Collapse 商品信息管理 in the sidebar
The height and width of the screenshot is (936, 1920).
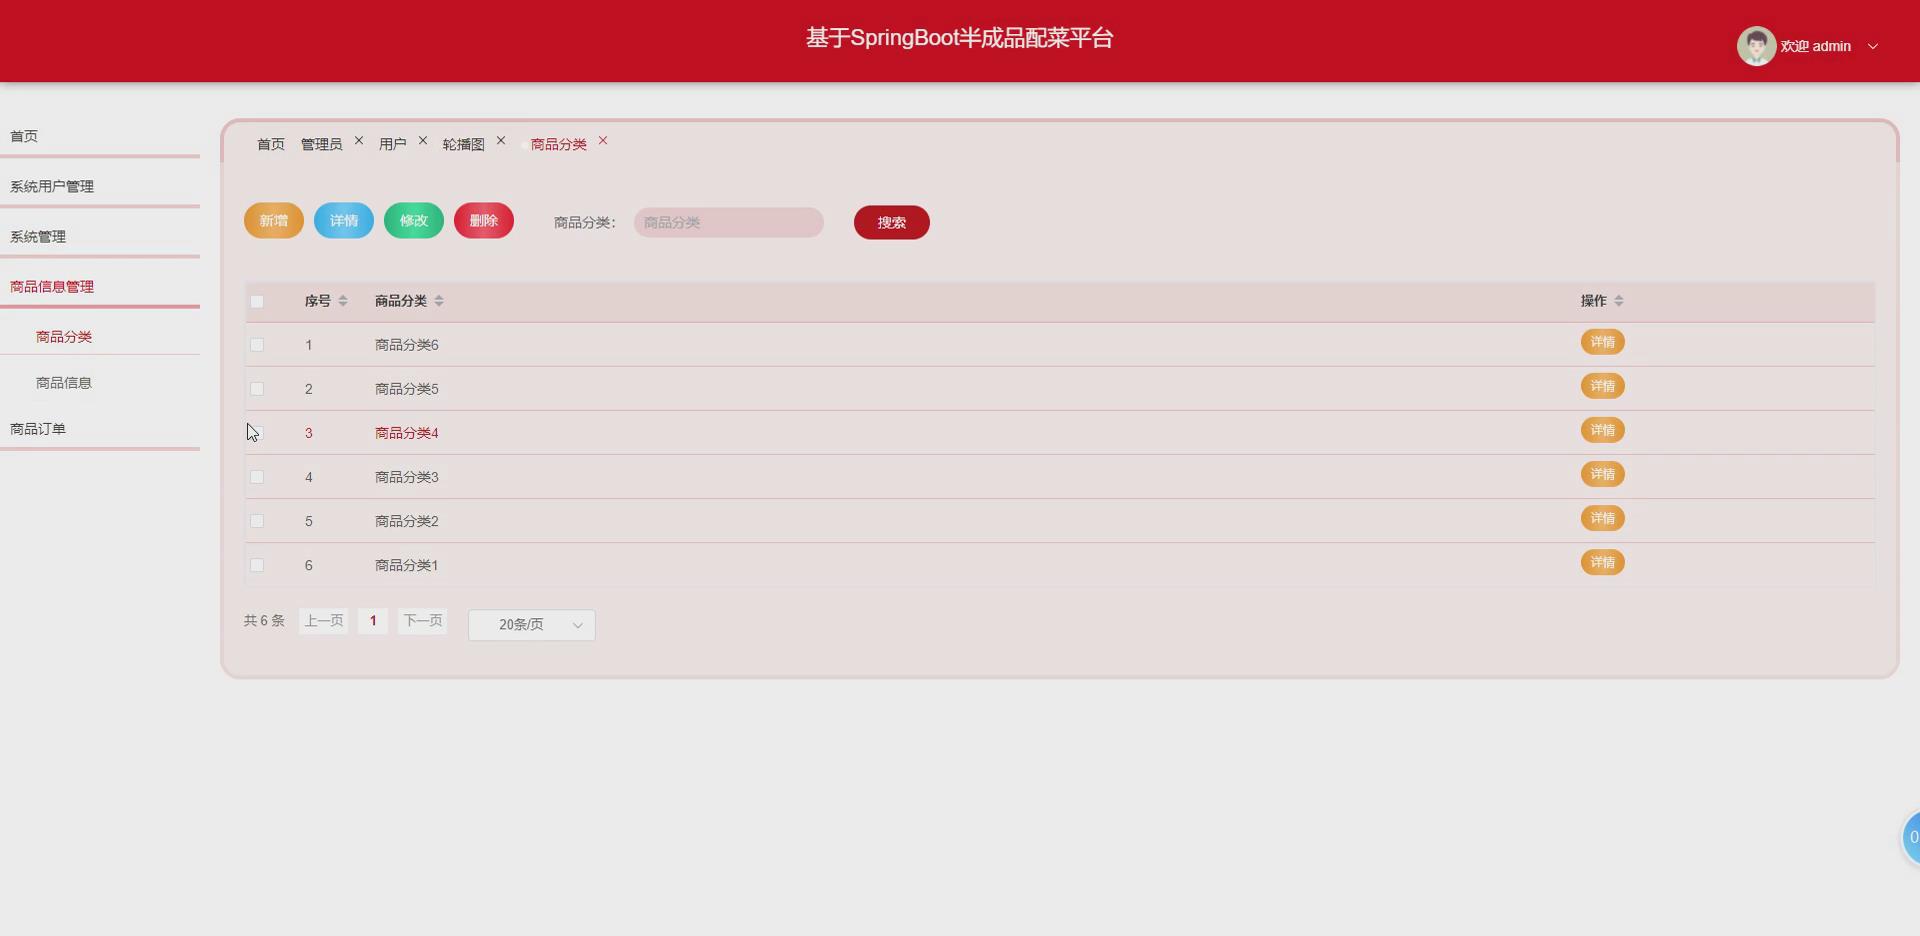(x=100, y=286)
